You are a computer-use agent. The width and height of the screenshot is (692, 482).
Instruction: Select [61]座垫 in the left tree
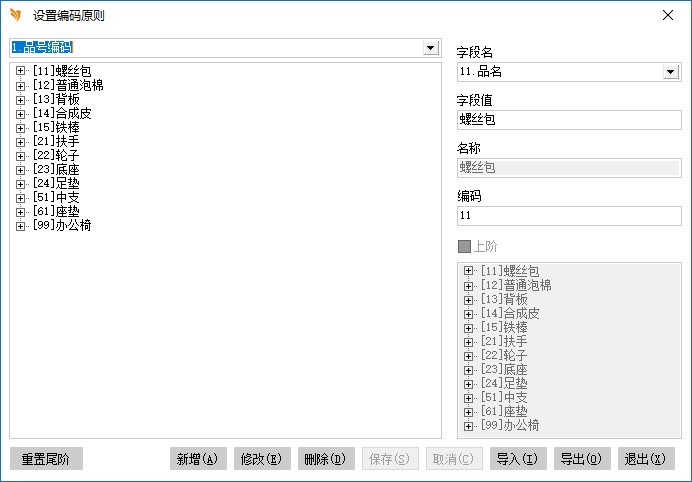click(x=57, y=211)
